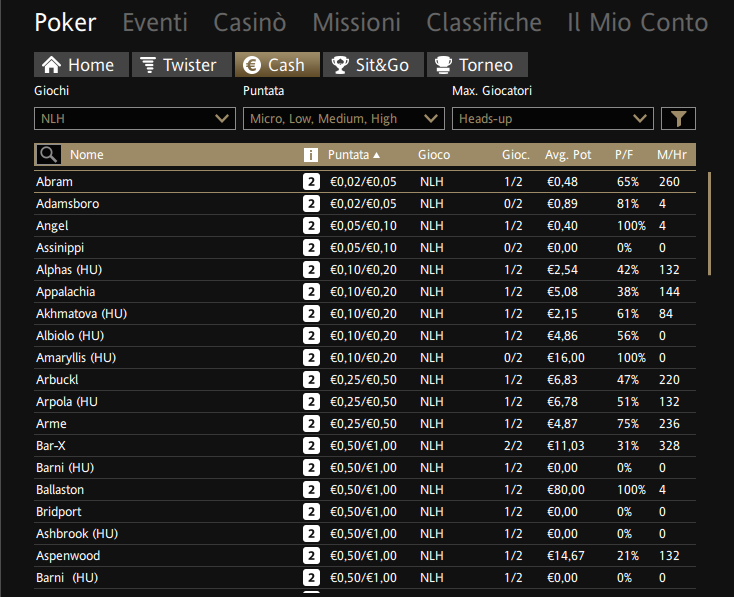
Task: Go to the Eventi menu
Action: pyautogui.click(x=155, y=22)
